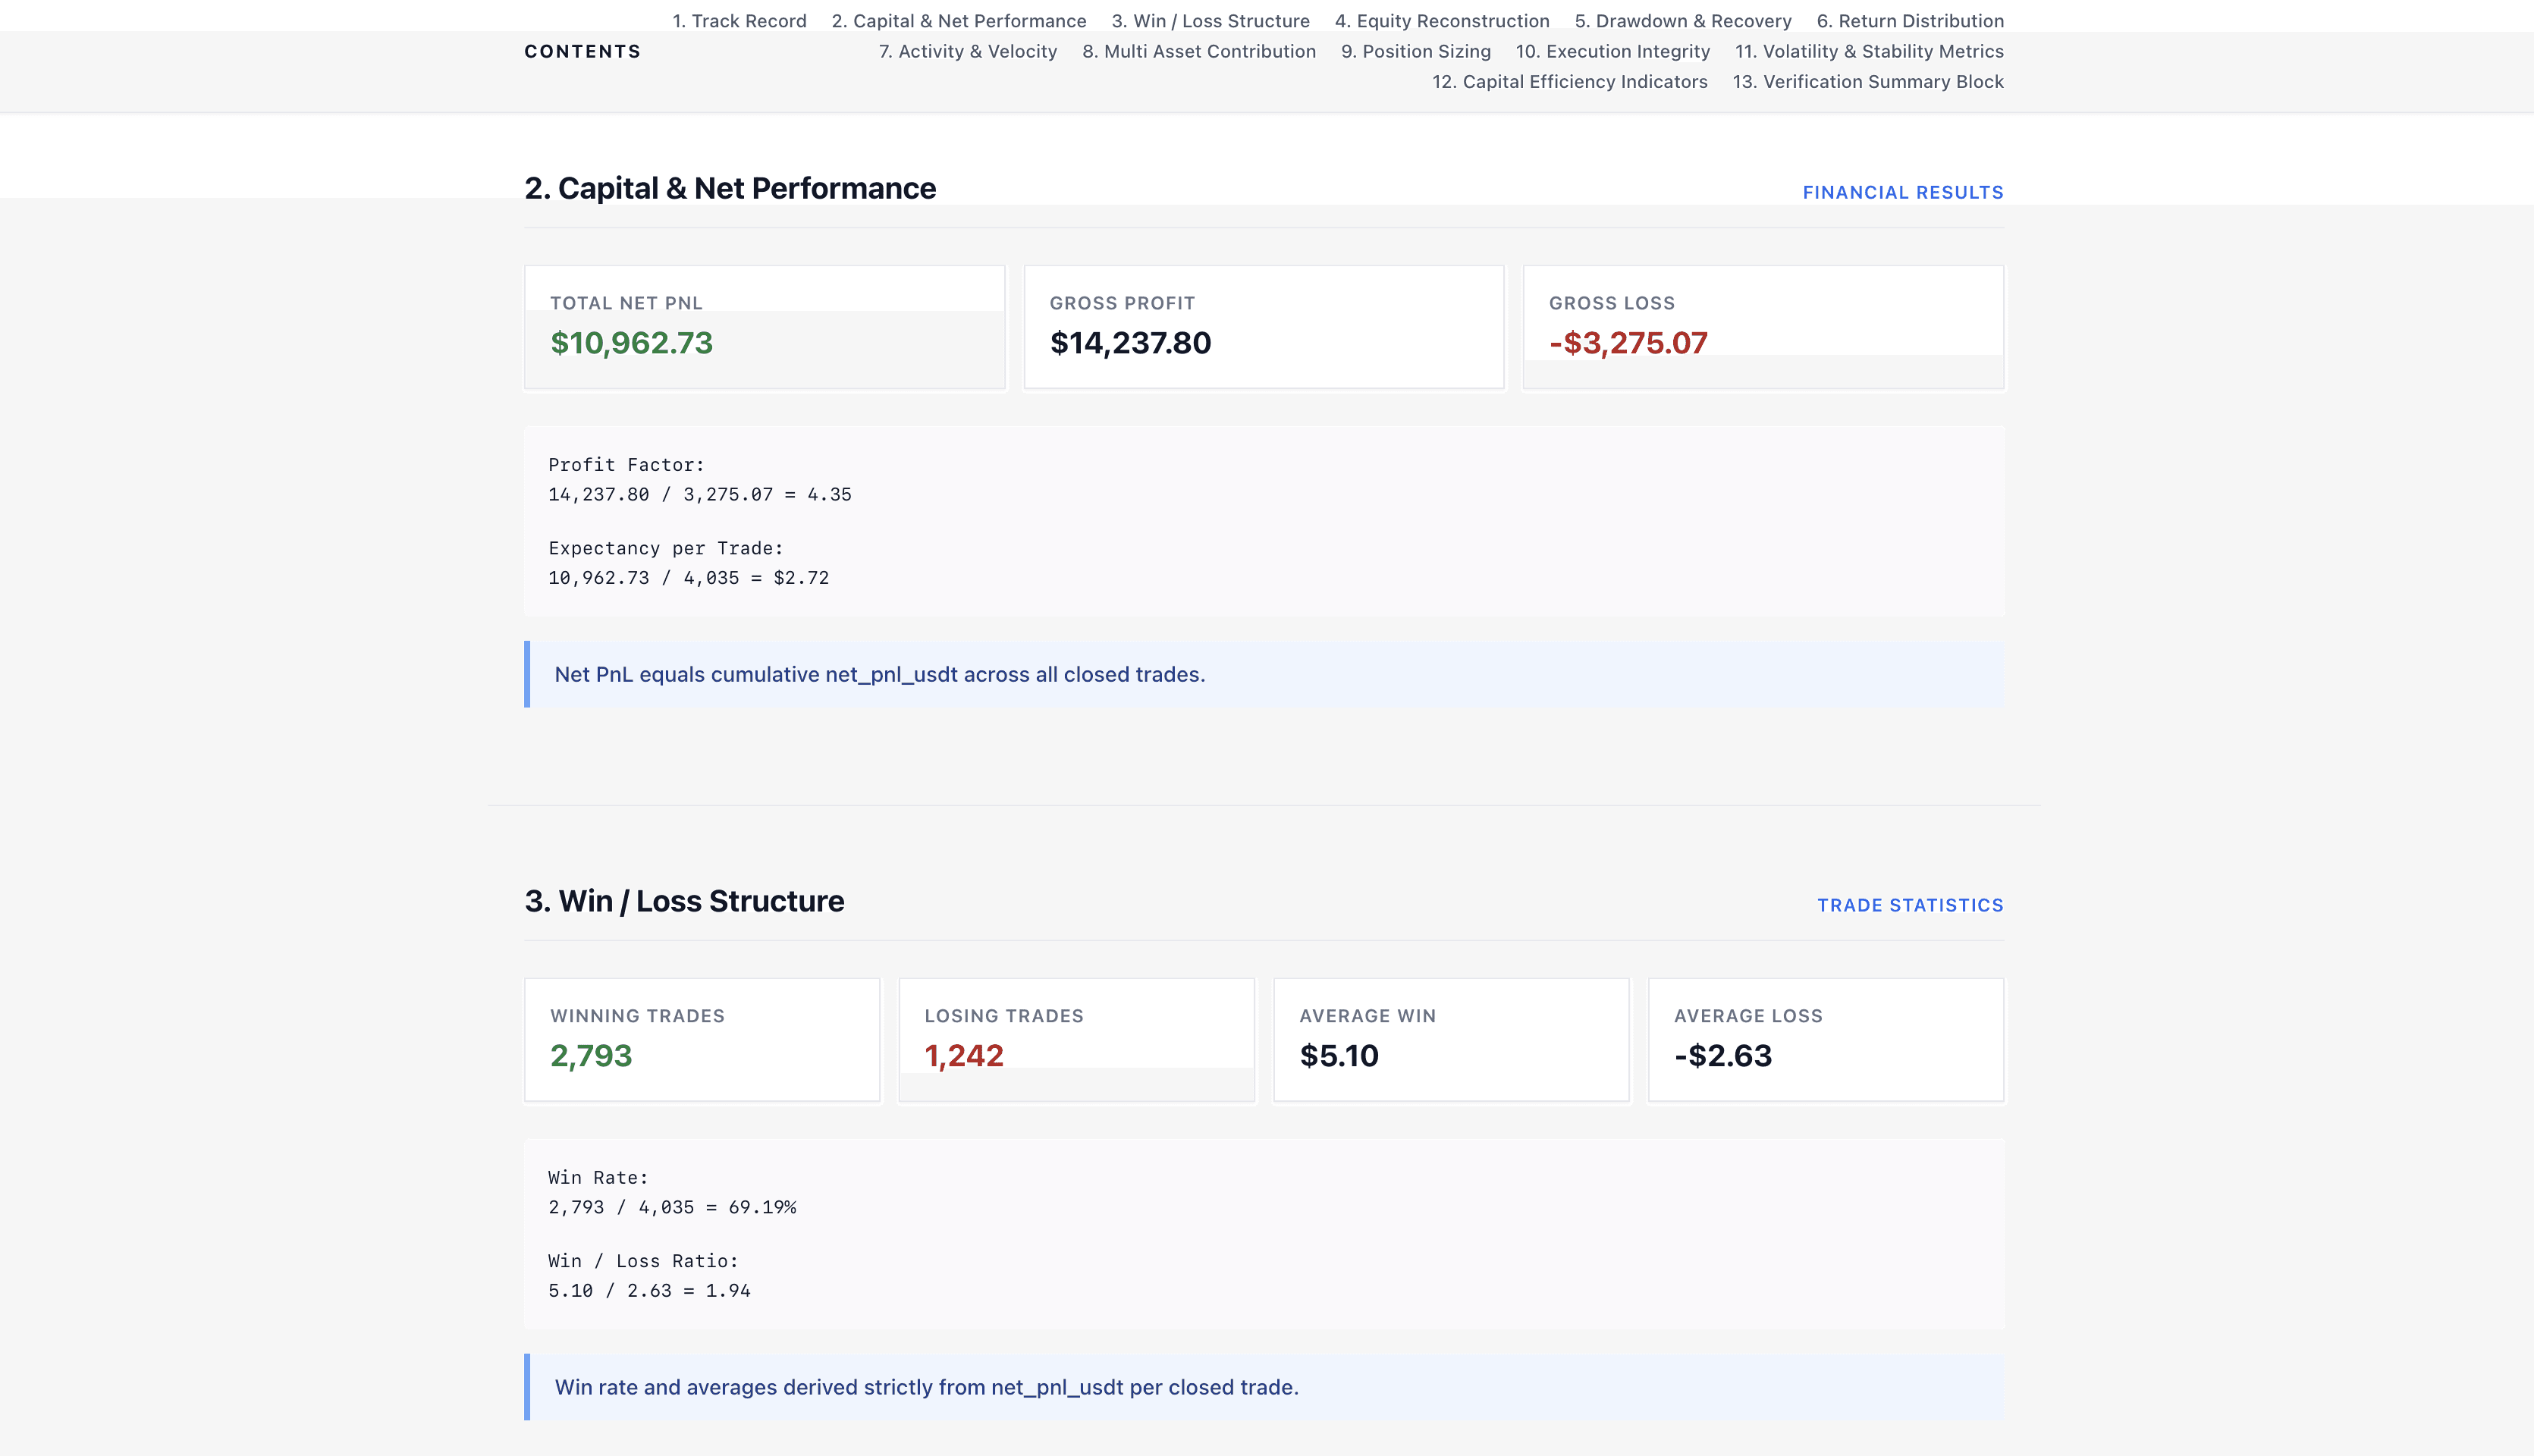Viewport: 2534px width, 1456px height.
Task: Click the Financial Results section label
Action: (x=1902, y=192)
